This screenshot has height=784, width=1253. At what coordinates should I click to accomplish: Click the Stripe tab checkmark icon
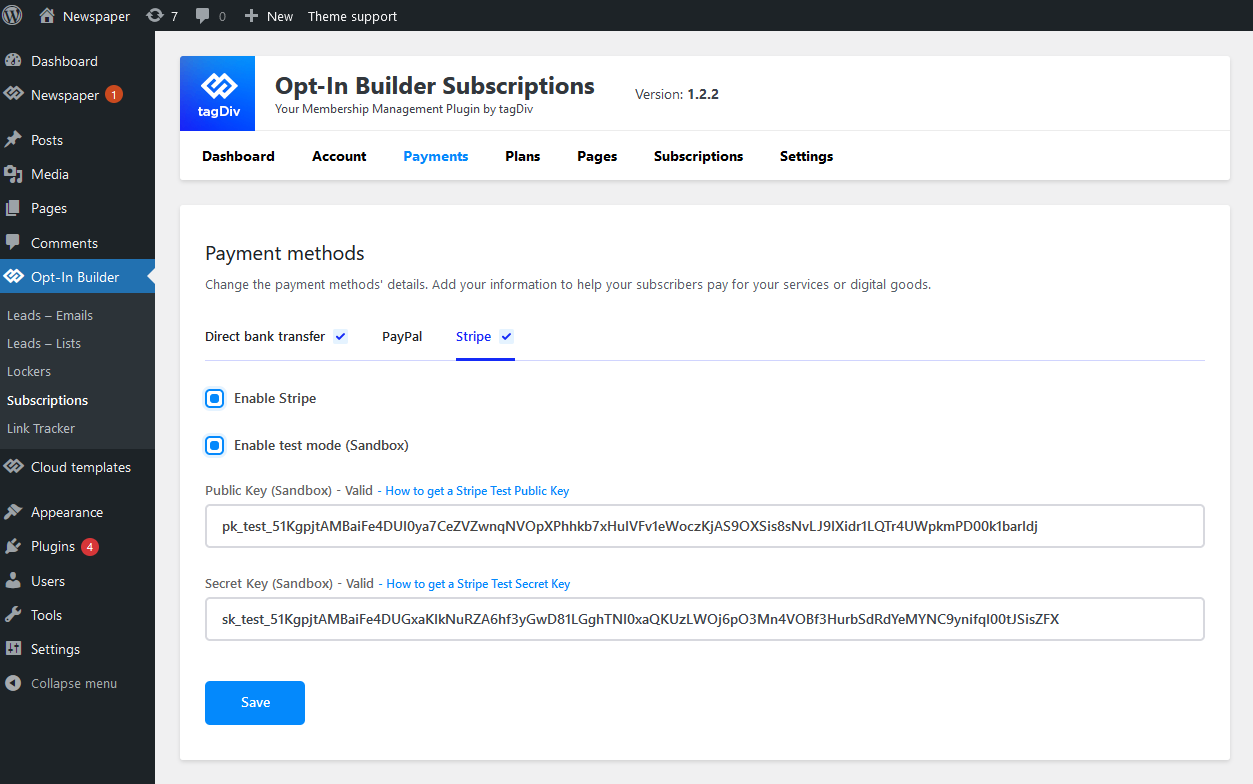[506, 336]
